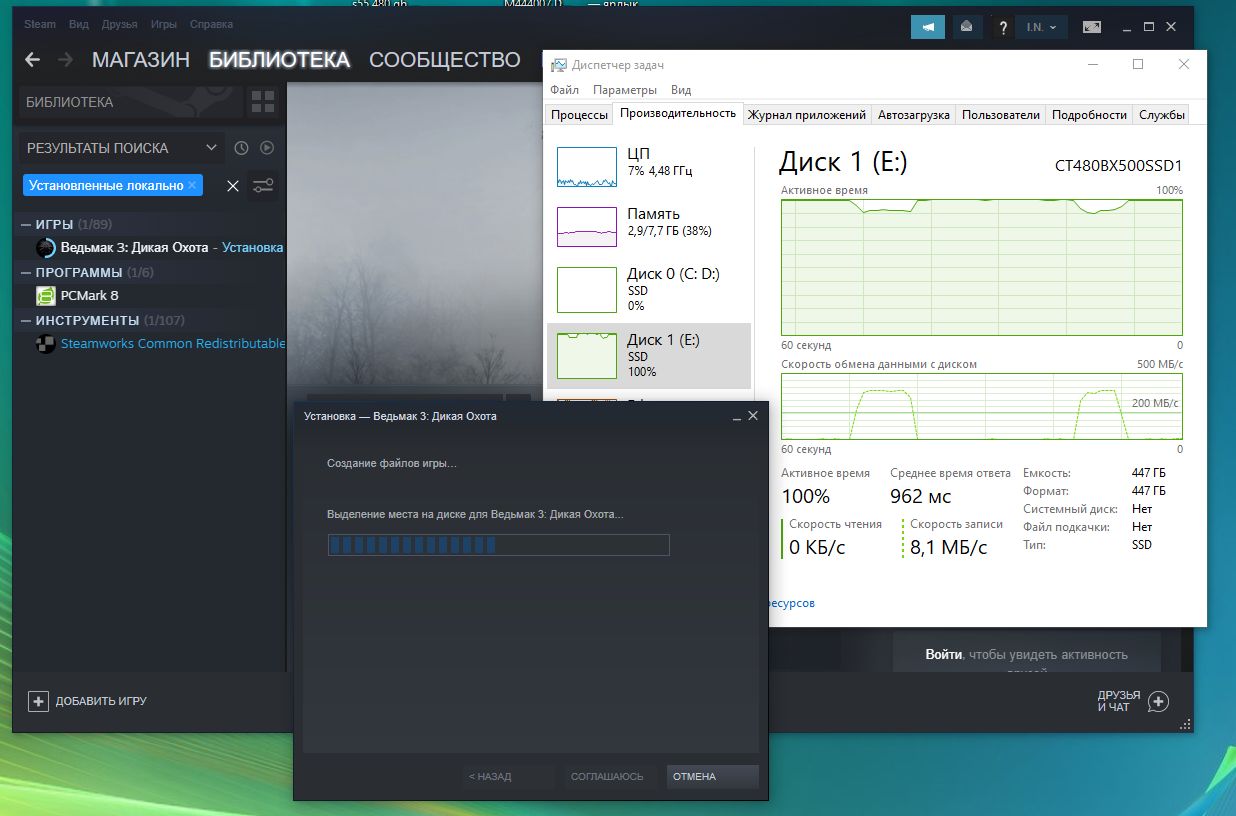Select Диск 1 (E:) in Task Manager
Image resolution: width=1236 pixels, height=816 pixels.
[x=649, y=356]
